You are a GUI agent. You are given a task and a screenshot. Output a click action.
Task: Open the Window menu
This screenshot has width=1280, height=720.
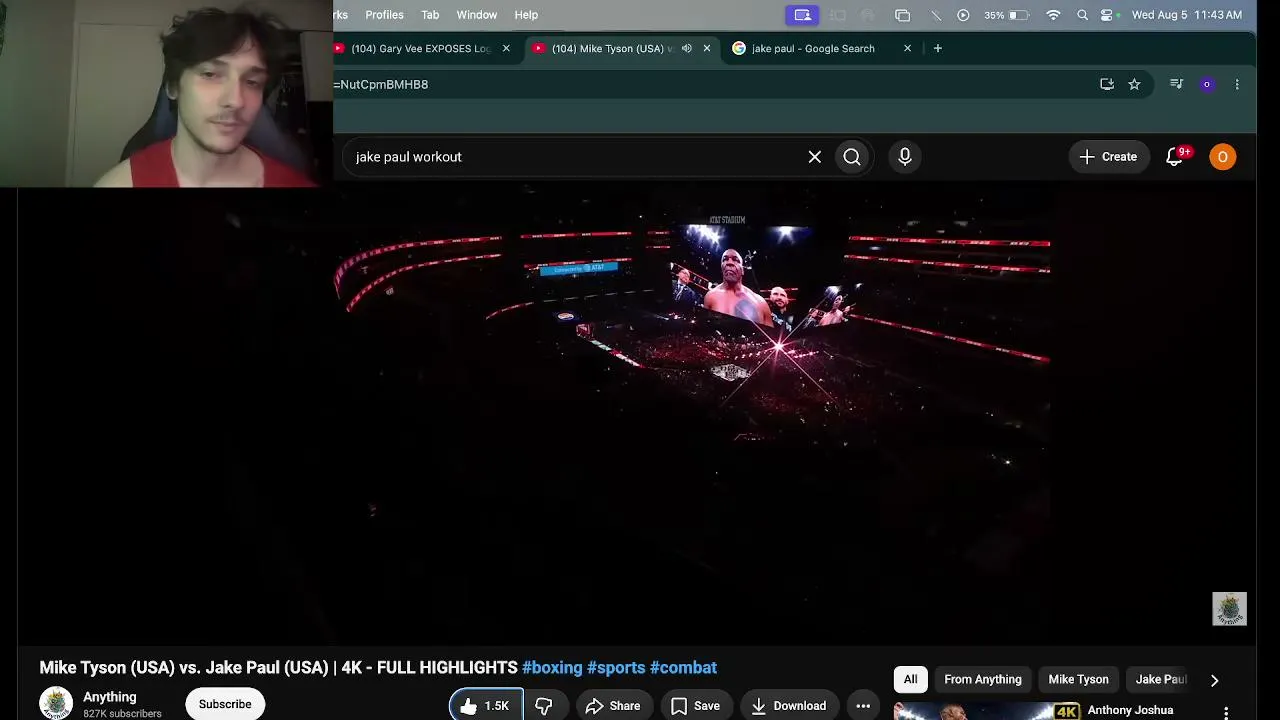(x=477, y=15)
